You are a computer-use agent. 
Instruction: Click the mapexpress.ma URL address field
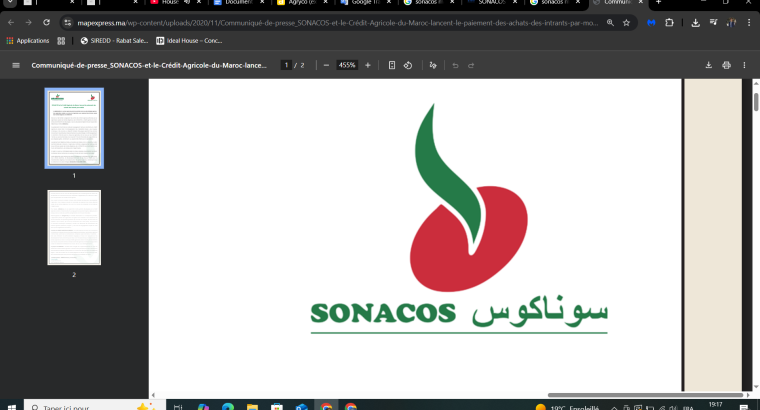point(337,23)
